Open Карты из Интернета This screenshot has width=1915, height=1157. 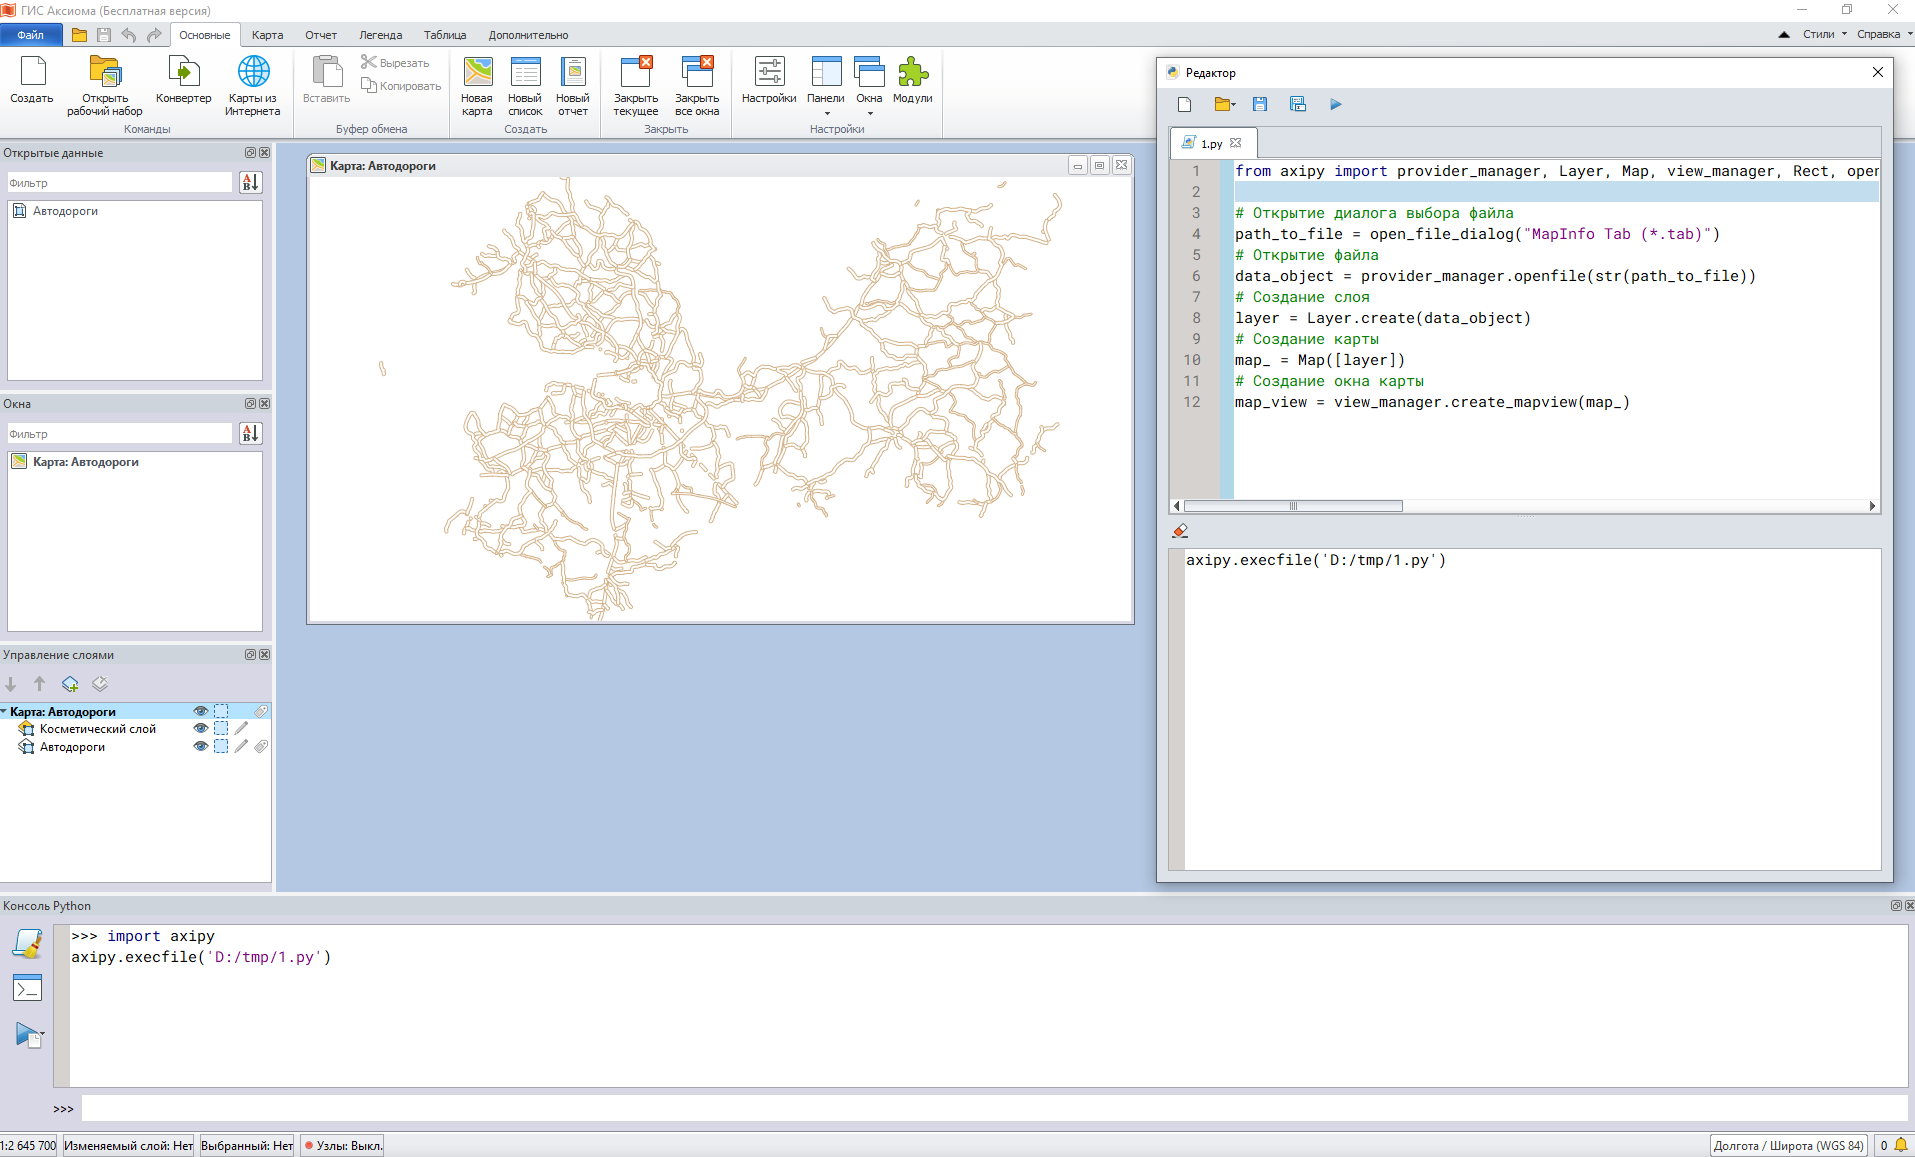coord(253,85)
